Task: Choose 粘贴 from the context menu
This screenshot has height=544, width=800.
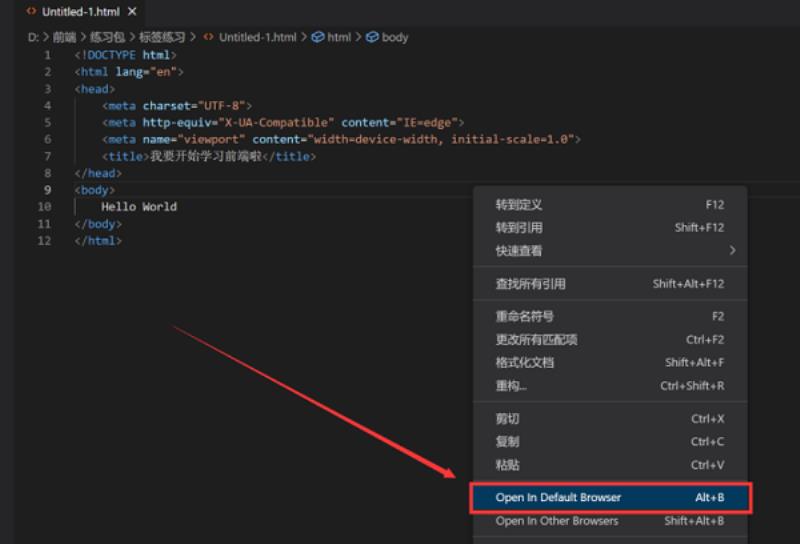Action: click(x=610, y=465)
